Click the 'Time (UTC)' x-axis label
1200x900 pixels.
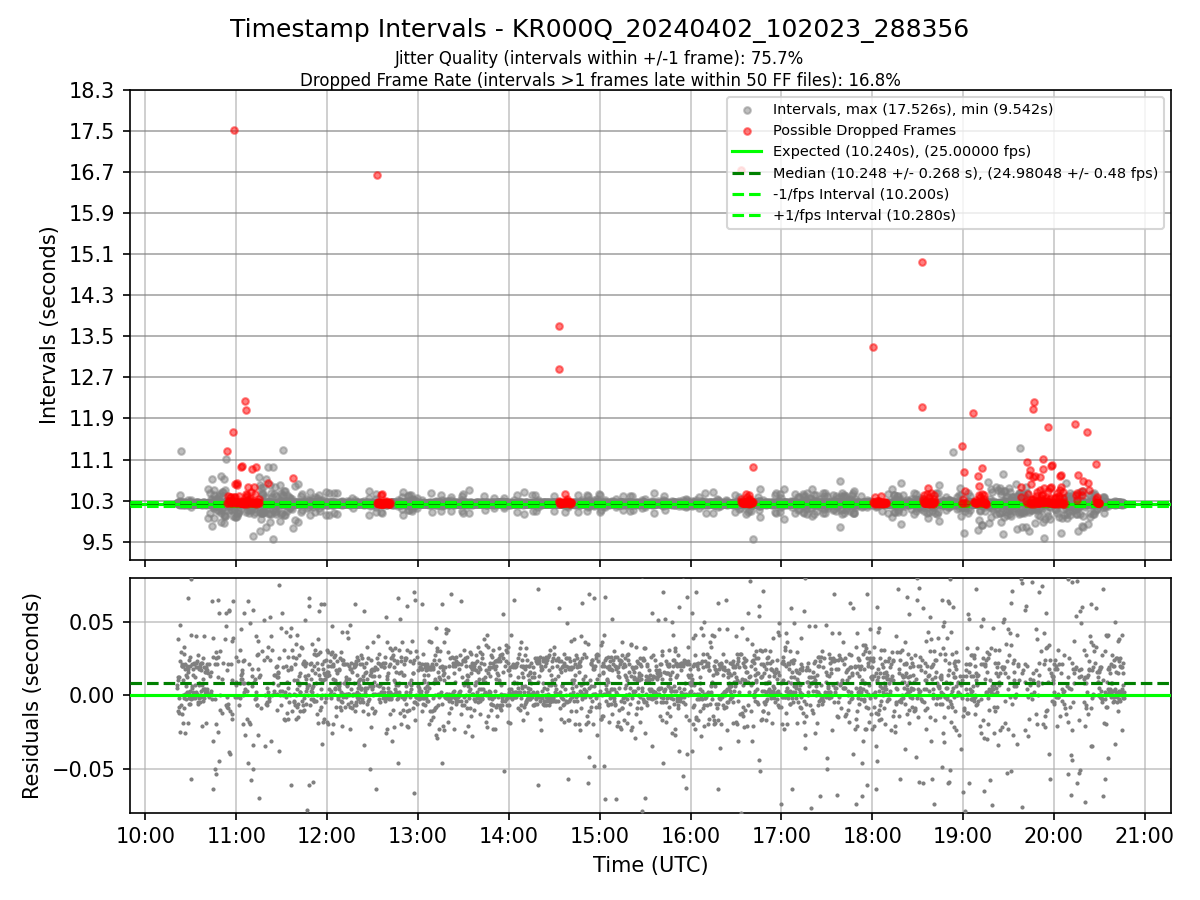tap(650, 865)
